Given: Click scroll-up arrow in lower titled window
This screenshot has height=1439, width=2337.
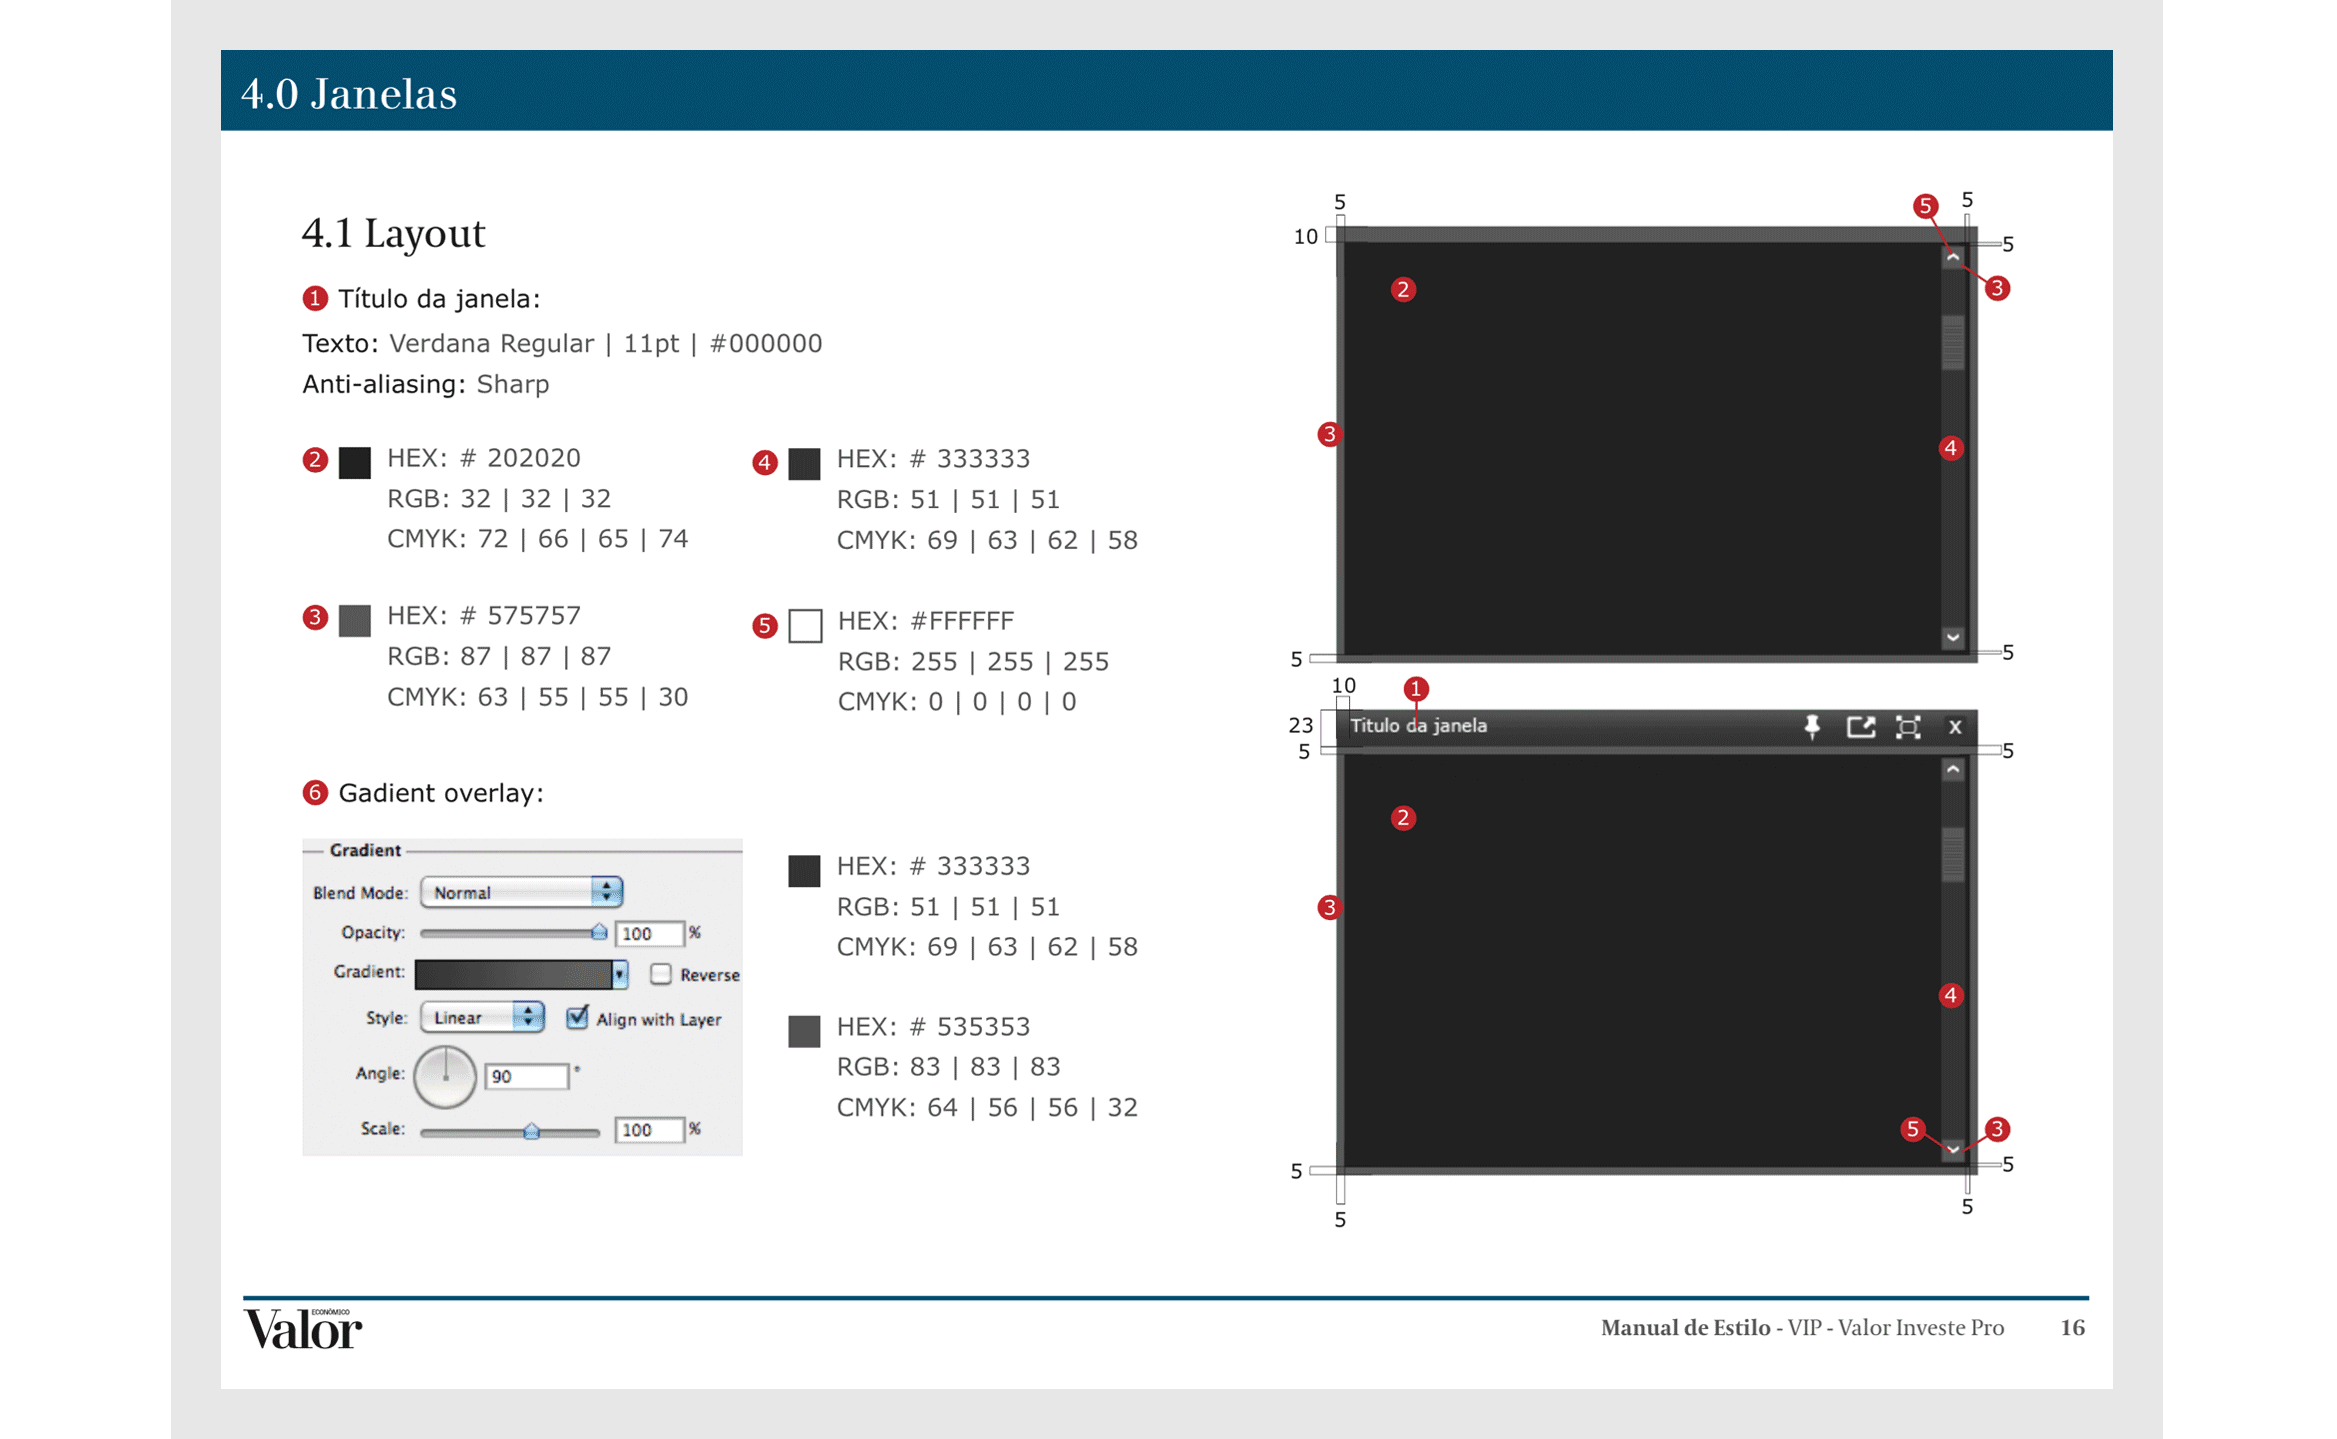Looking at the screenshot, I should (x=1952, y=769).
